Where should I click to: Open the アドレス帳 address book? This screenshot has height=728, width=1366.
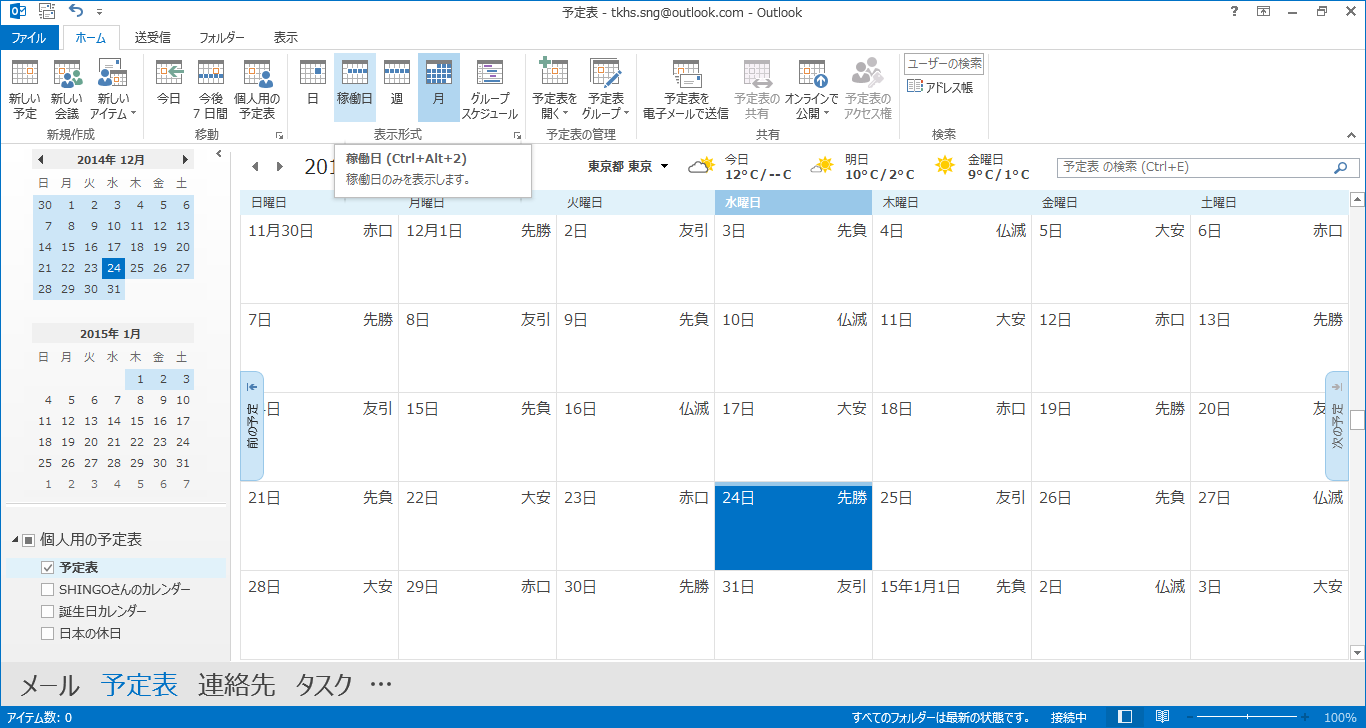[940, 87]
